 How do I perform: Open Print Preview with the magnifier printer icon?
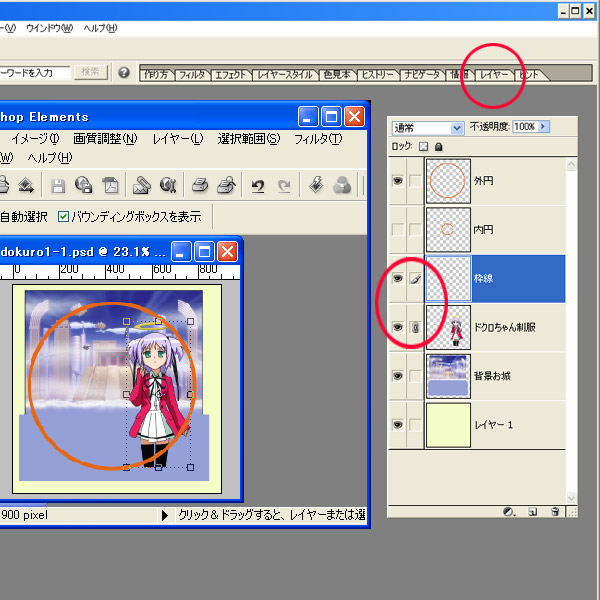tap(227, 185)
